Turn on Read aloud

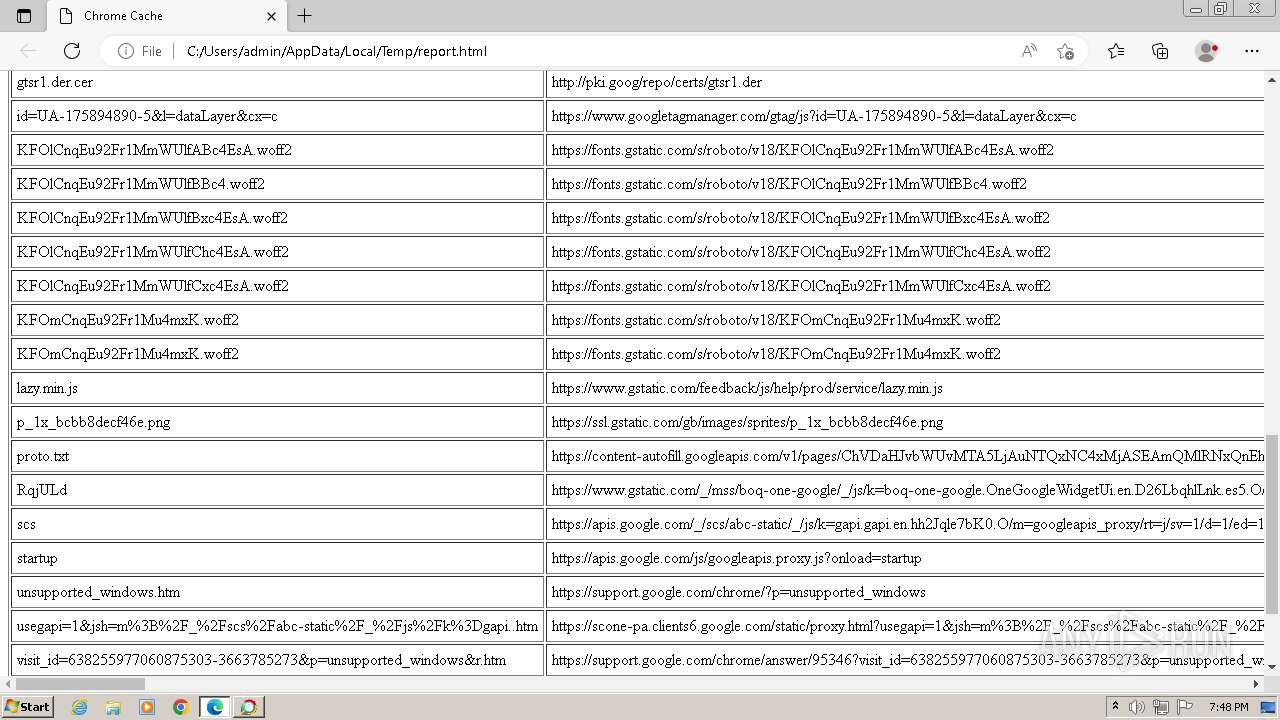1029,51
